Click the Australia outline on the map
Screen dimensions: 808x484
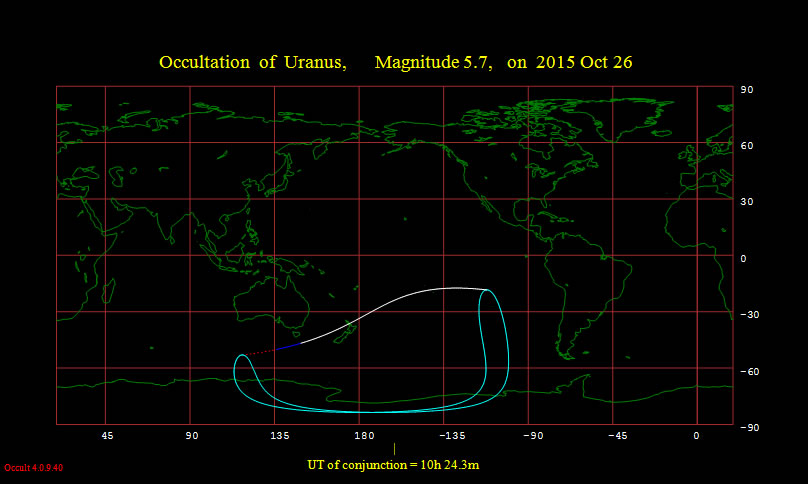[271, 302]
